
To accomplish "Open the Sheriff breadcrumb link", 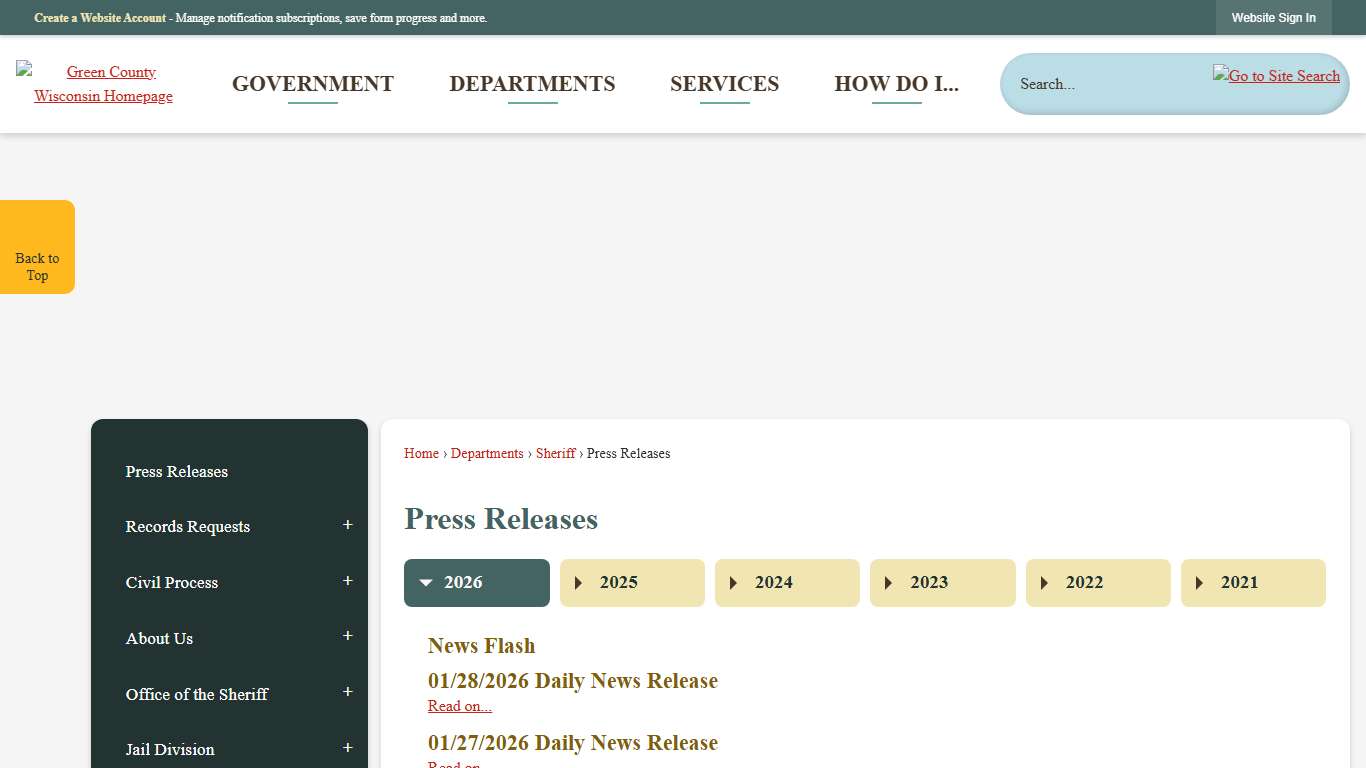I will click(555, 453).
